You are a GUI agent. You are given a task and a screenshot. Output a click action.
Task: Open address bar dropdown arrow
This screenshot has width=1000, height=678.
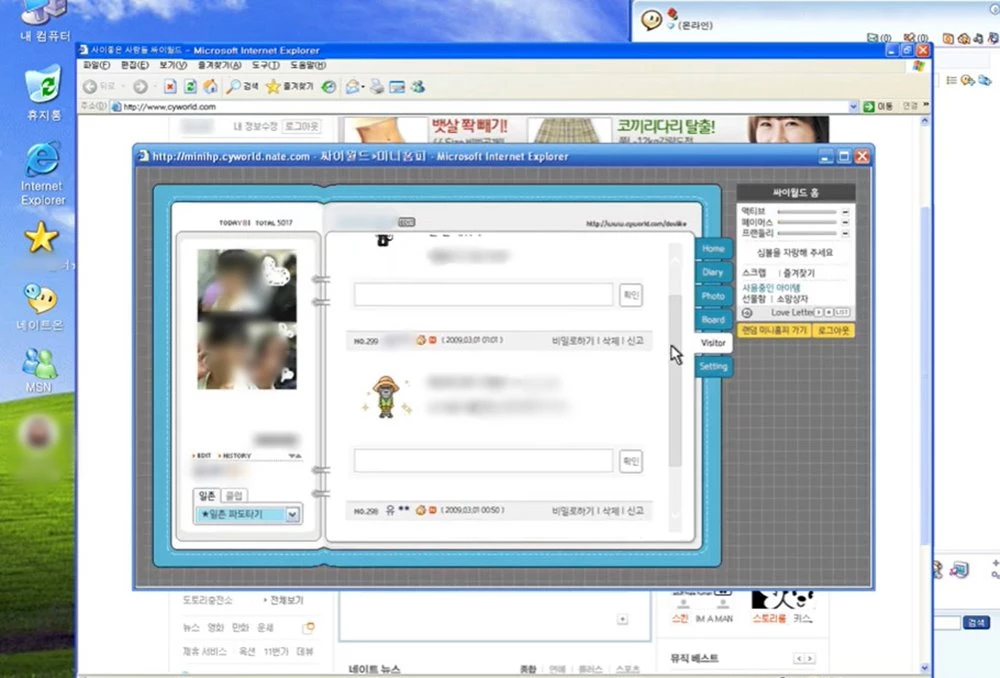853,107
